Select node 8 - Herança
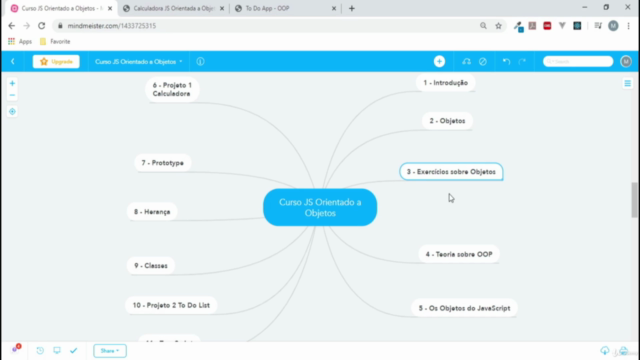 pyautogui.click(x=152, y=212)
